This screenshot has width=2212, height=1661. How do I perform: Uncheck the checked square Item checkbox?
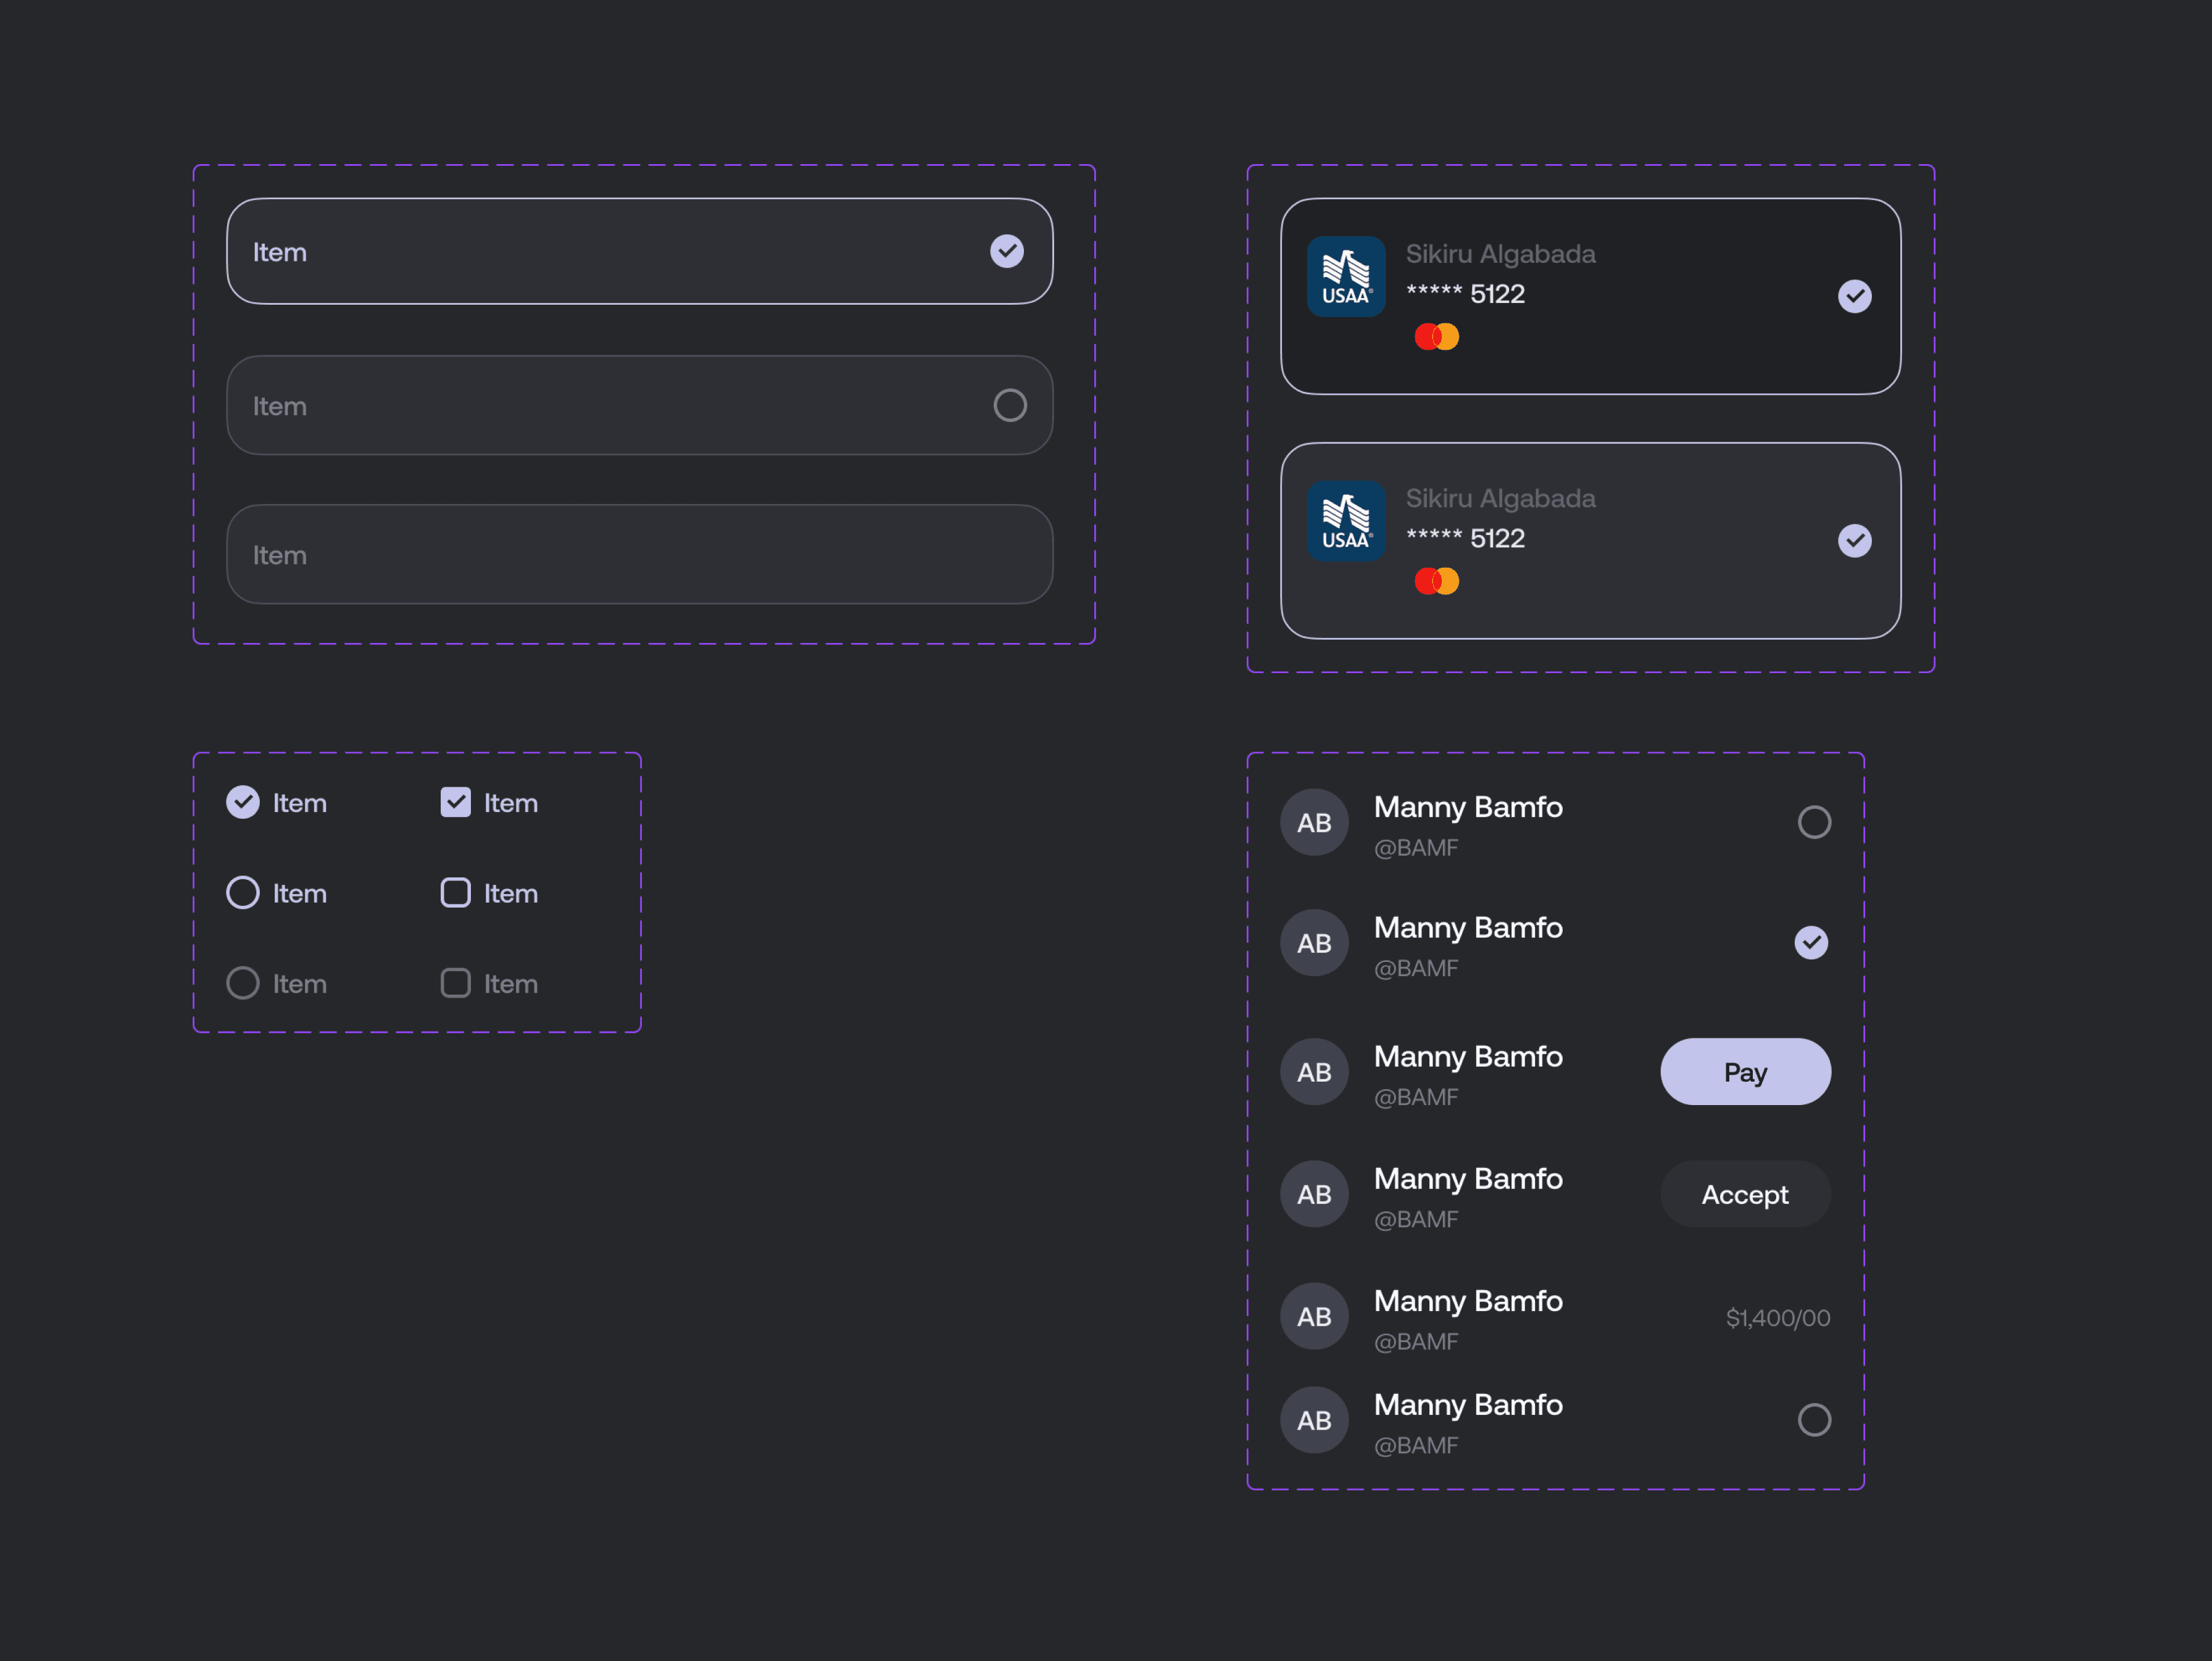[x=456, y=802]
